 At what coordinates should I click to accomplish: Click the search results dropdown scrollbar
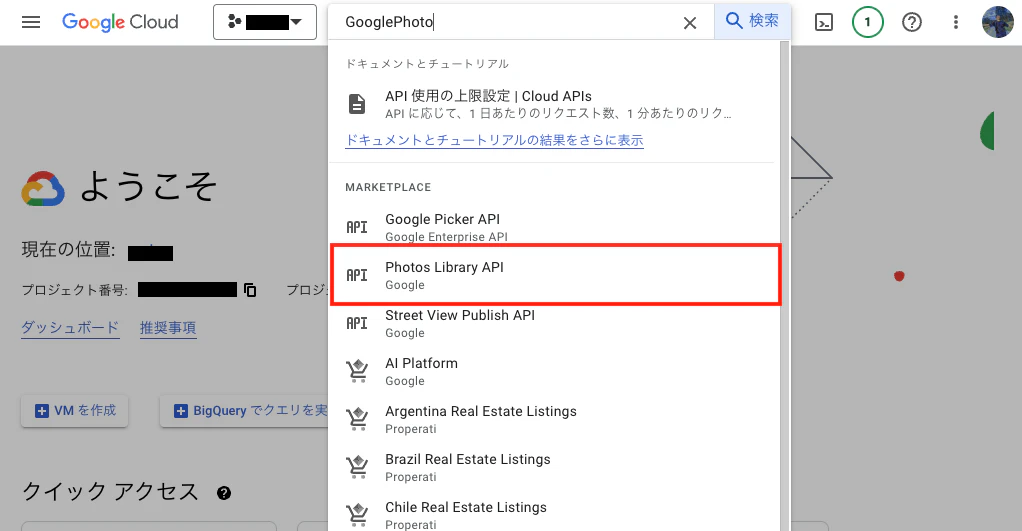(x=785, y=287)
